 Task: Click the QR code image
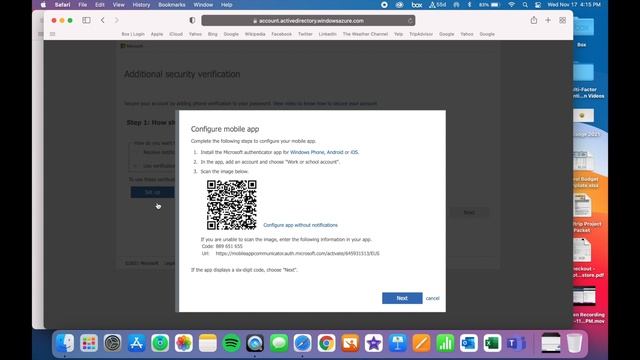(231, 205)
